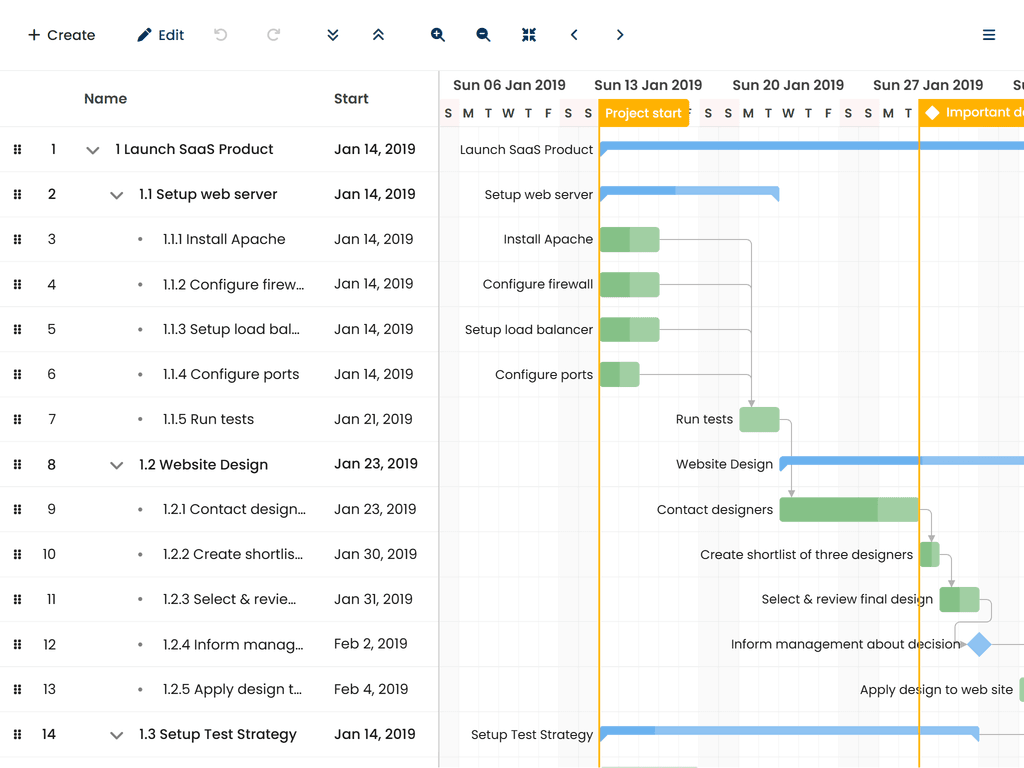Expand all tasks with double-chevron down
The image size is (1024, 768).
point(333,35)
